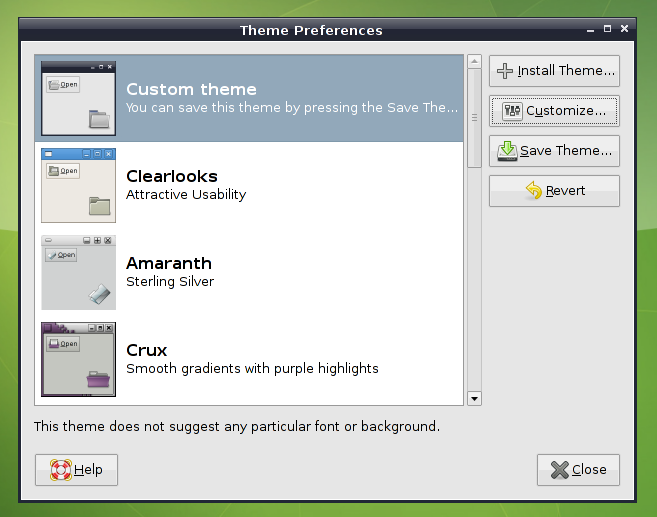Choose the Crux theme name

coord(147,350)
